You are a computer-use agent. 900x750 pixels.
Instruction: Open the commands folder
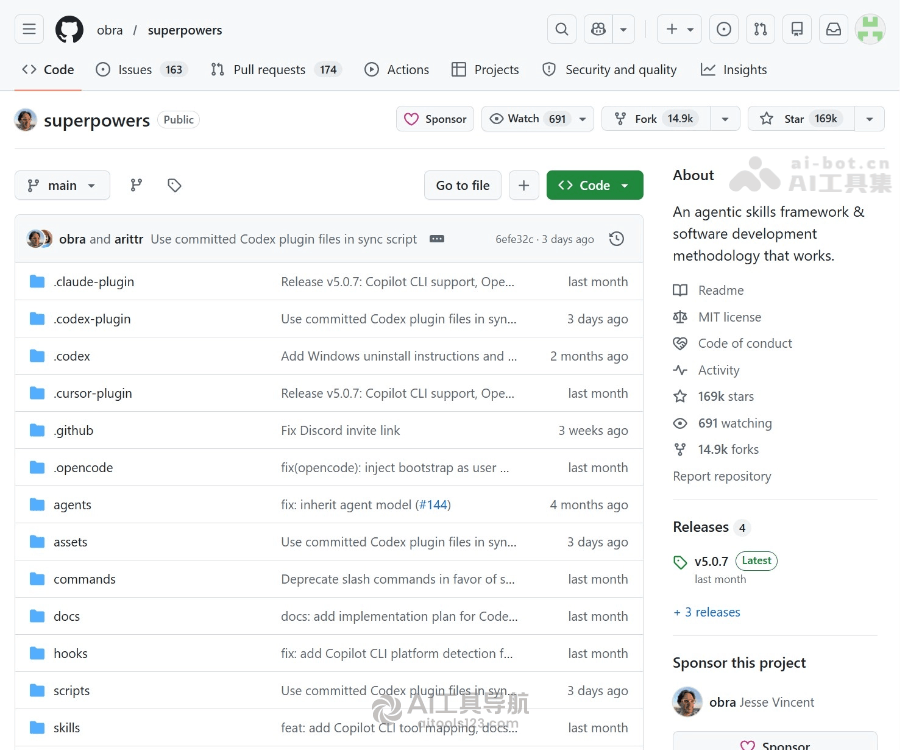[84, 580]
